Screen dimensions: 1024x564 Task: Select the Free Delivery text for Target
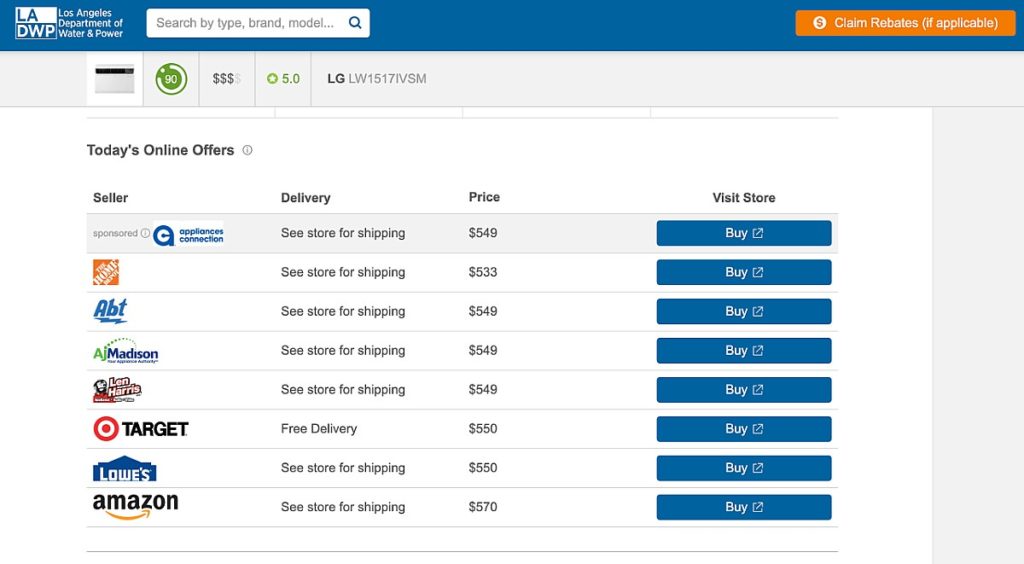[319, 429]
